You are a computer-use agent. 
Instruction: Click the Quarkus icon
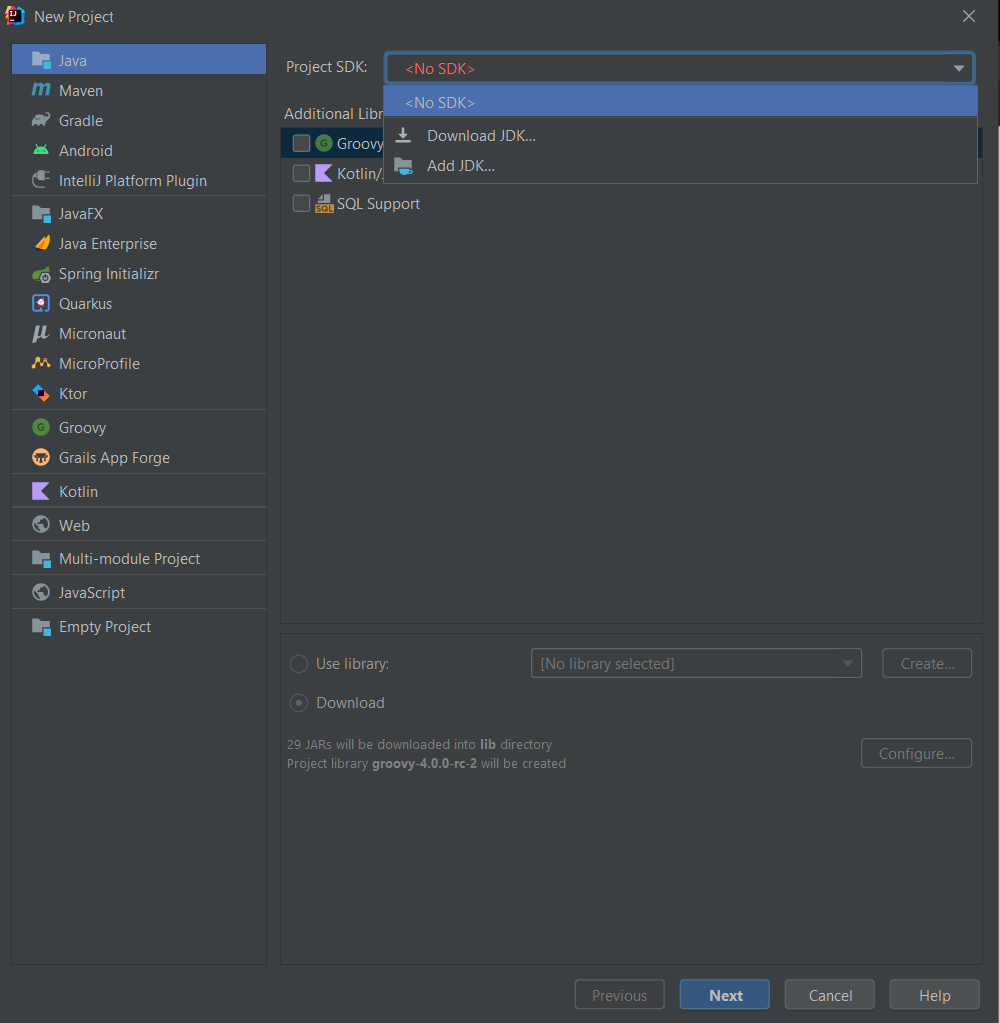click(41, 303)
